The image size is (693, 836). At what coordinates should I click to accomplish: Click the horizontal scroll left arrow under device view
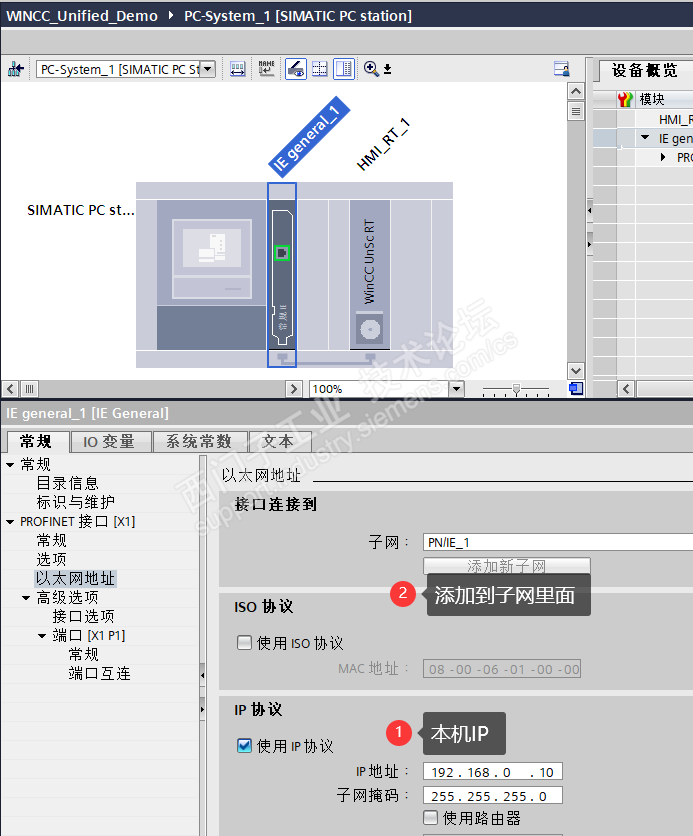[x=10, y=389]
